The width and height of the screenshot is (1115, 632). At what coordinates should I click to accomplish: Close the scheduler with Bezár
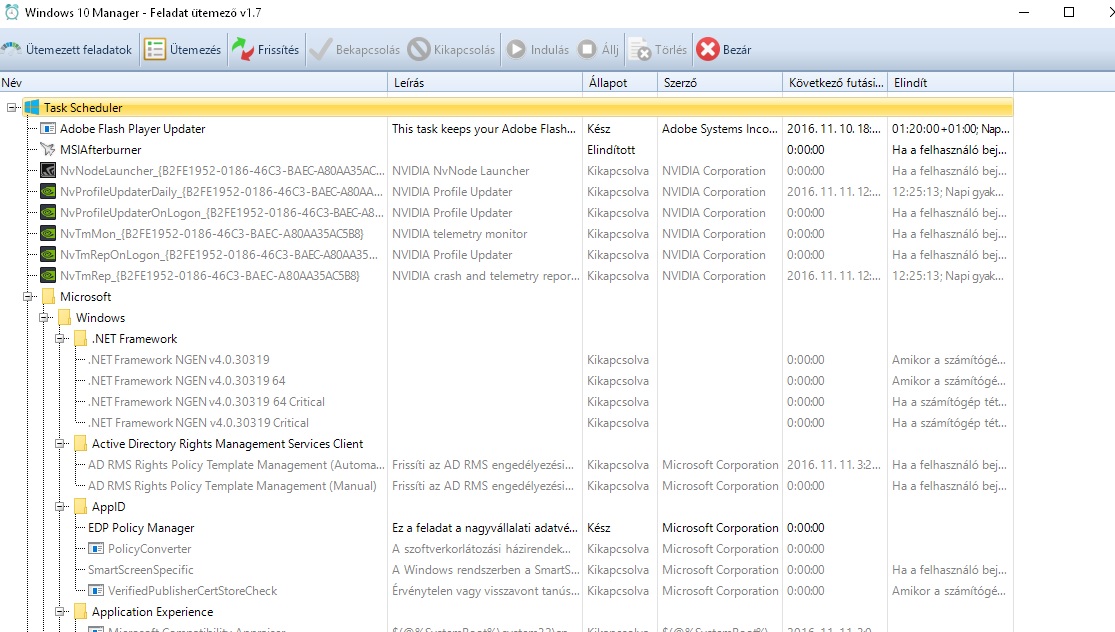(x=723, y=50)
